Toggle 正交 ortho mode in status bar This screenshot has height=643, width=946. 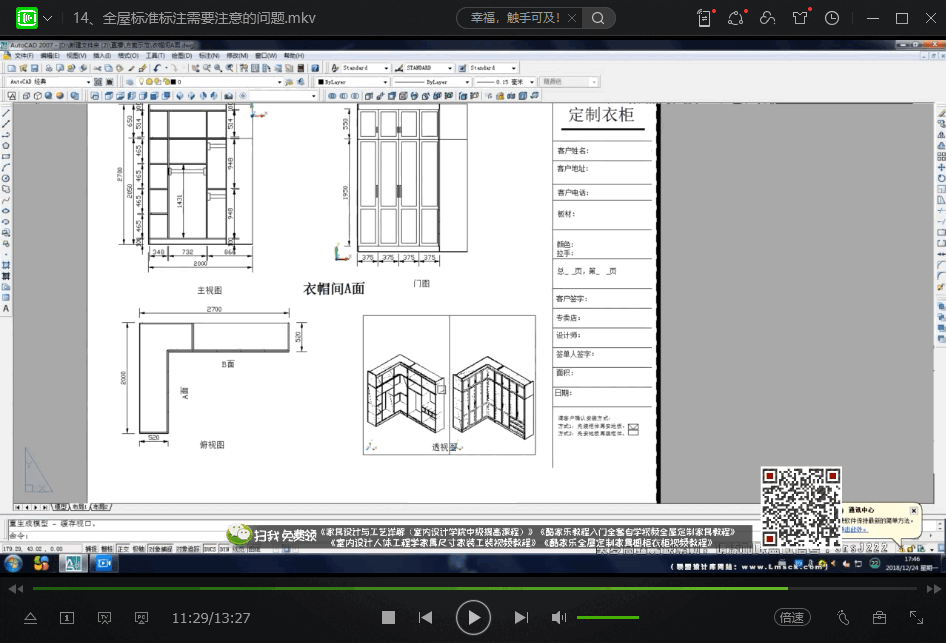(x=123, y=549)
